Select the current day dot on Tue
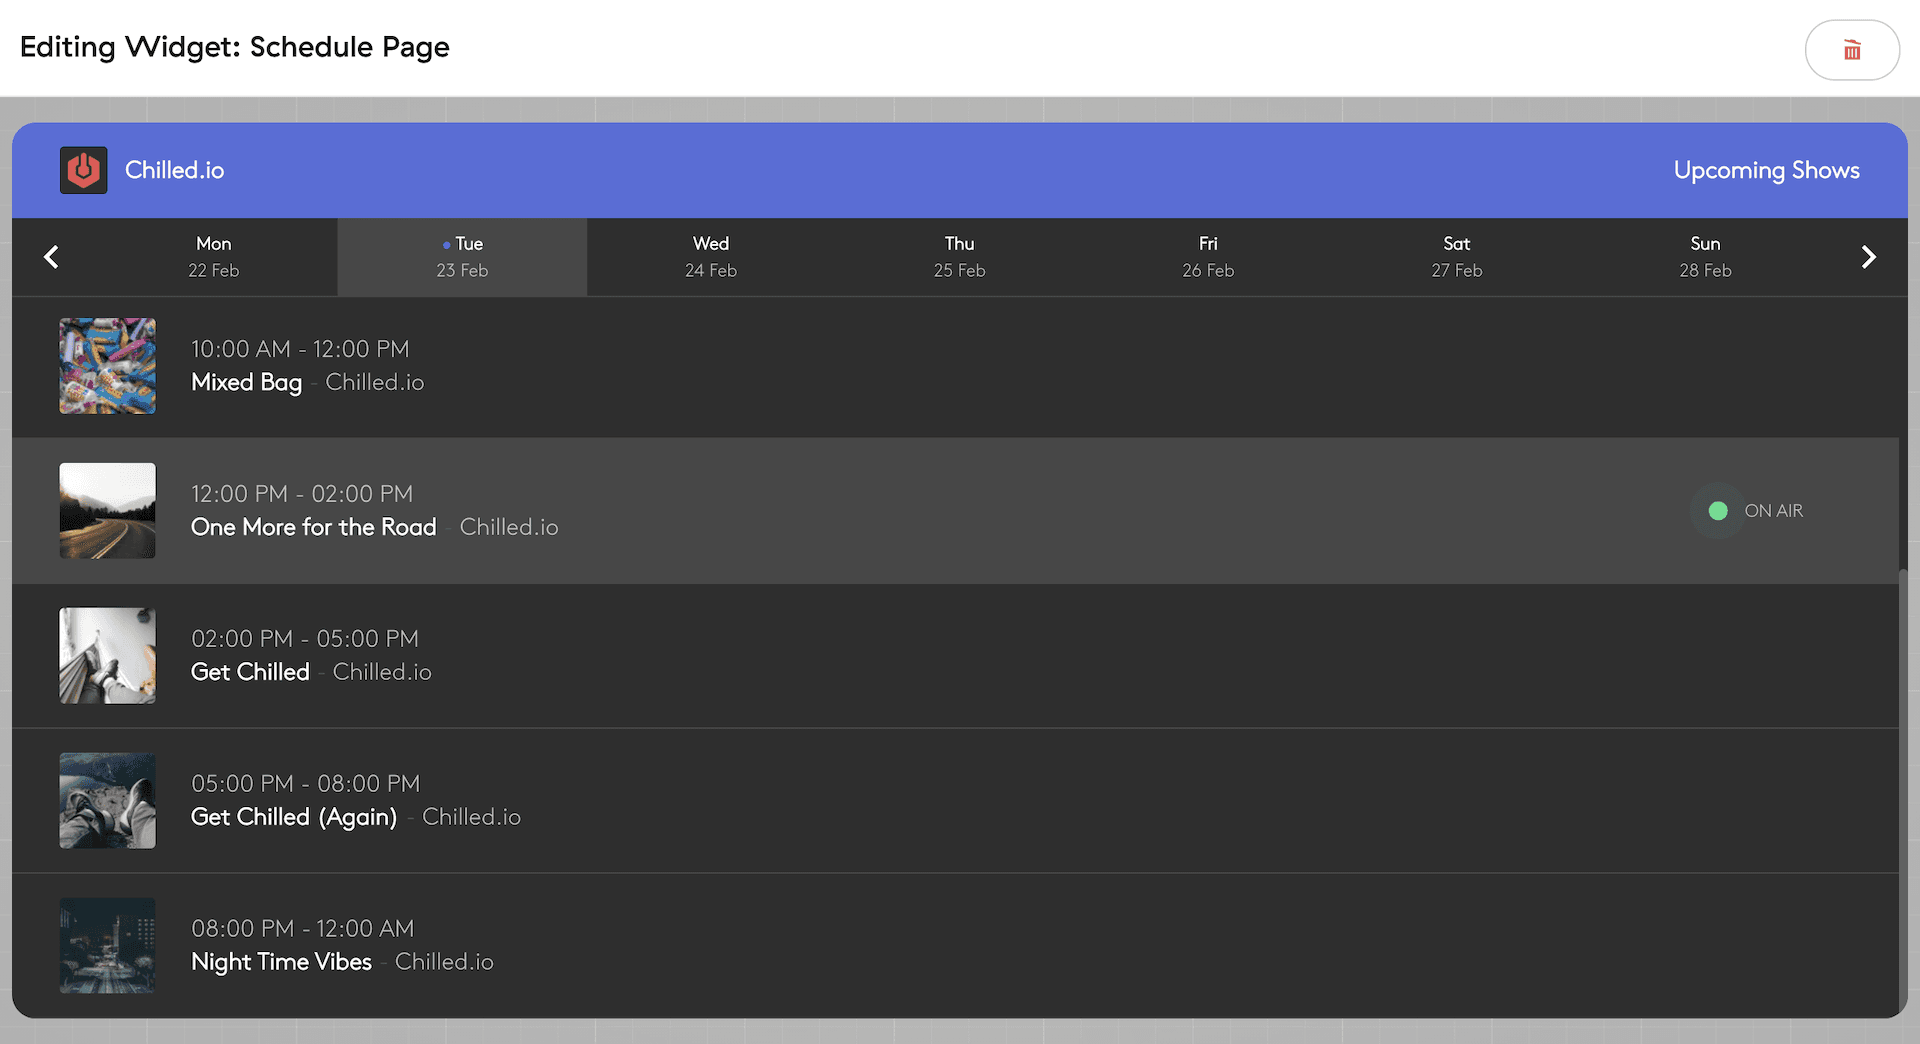 [445, 244]
